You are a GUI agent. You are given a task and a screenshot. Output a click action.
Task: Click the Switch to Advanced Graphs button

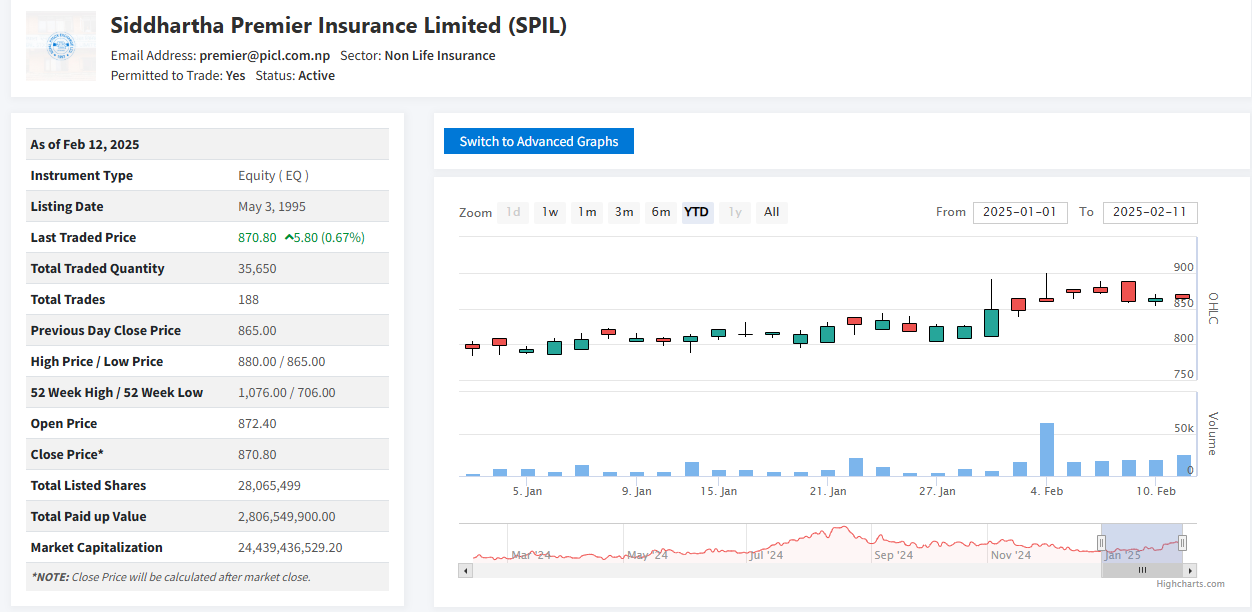(539, 142)
